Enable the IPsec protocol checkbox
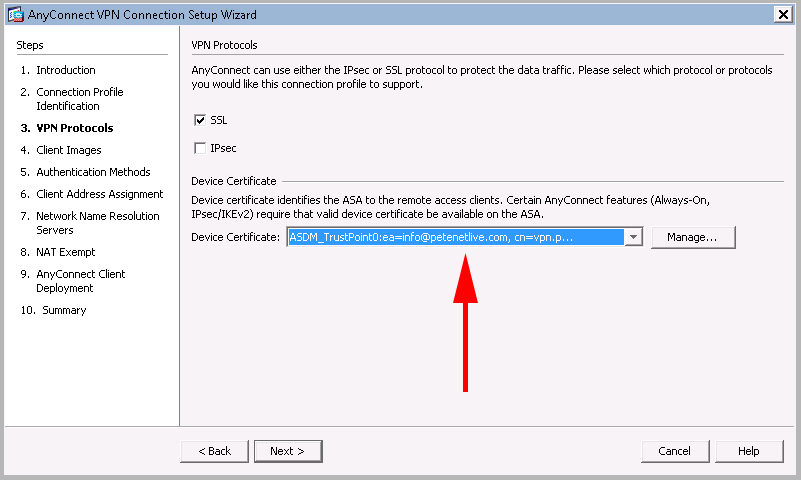Image resolution: width=801 pixels, height=480 pixels. click(200, 148)
